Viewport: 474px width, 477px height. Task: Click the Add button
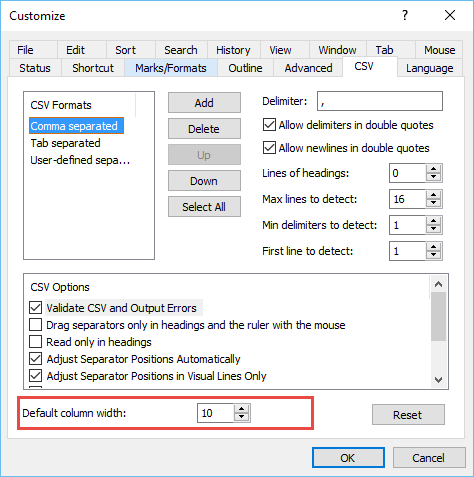coord(204,103)
